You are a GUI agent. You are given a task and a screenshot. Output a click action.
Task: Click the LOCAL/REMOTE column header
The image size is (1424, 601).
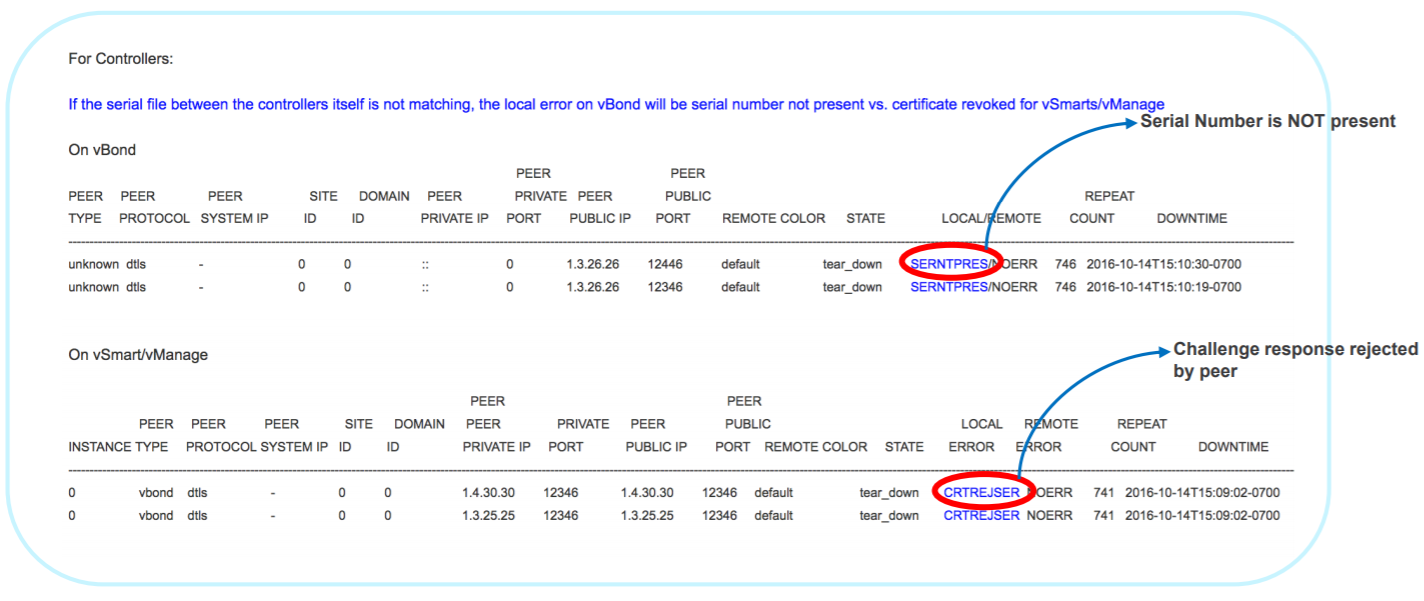pos(990,218)
